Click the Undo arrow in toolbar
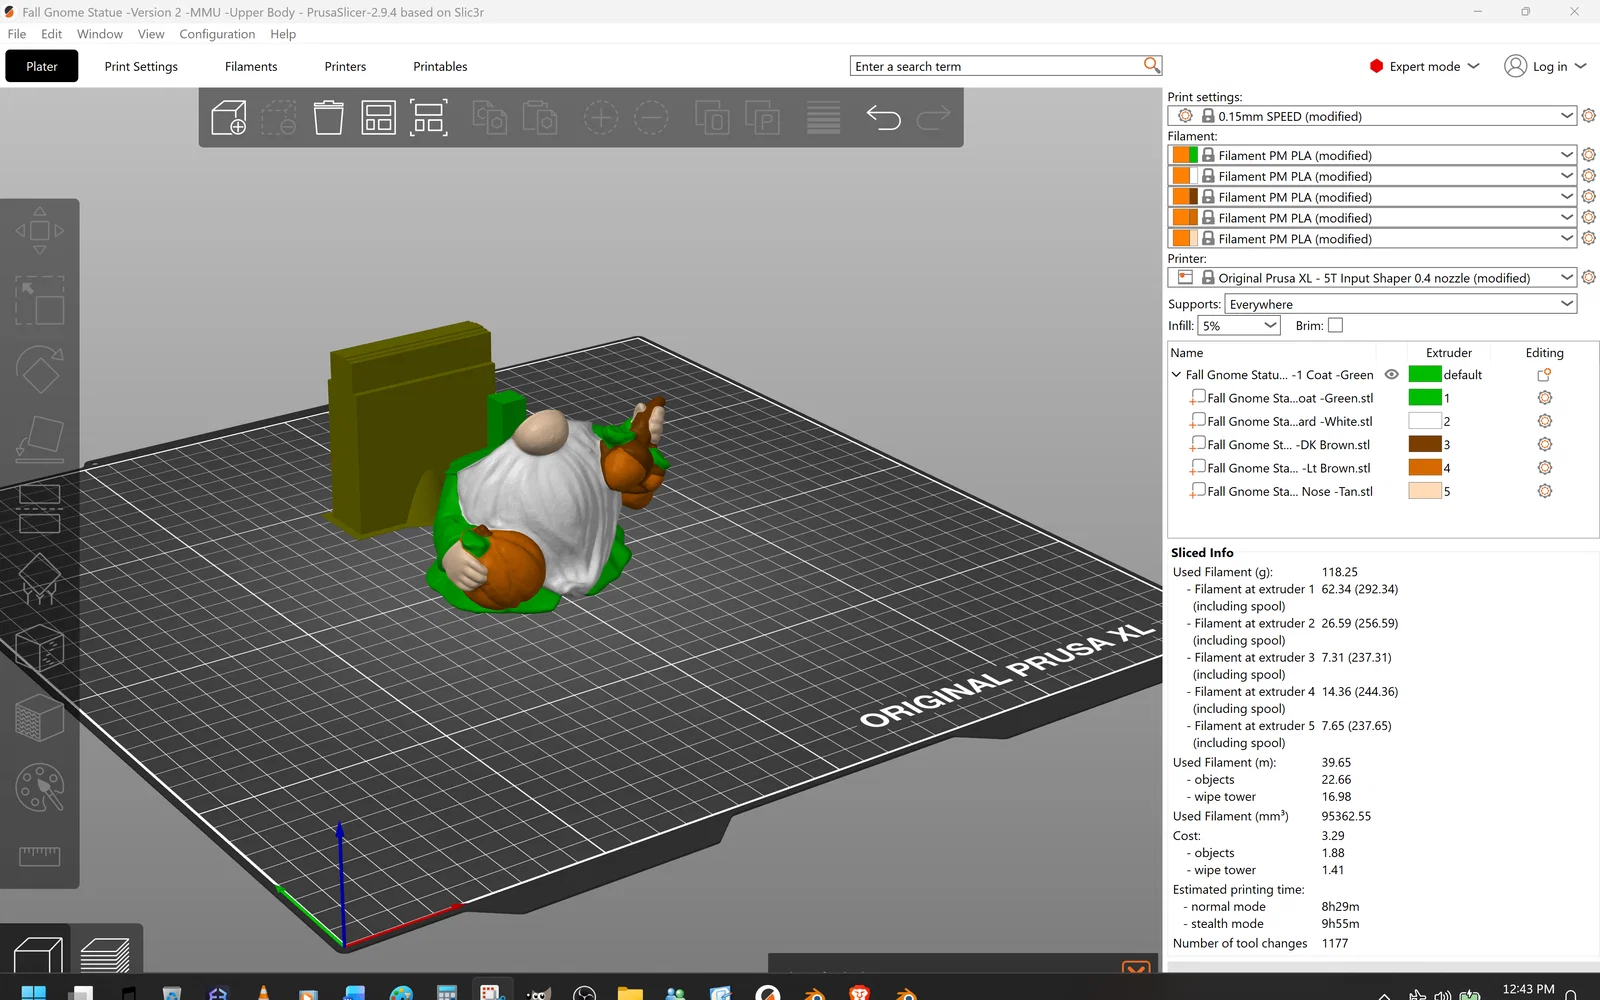 [x=883, y=117]
